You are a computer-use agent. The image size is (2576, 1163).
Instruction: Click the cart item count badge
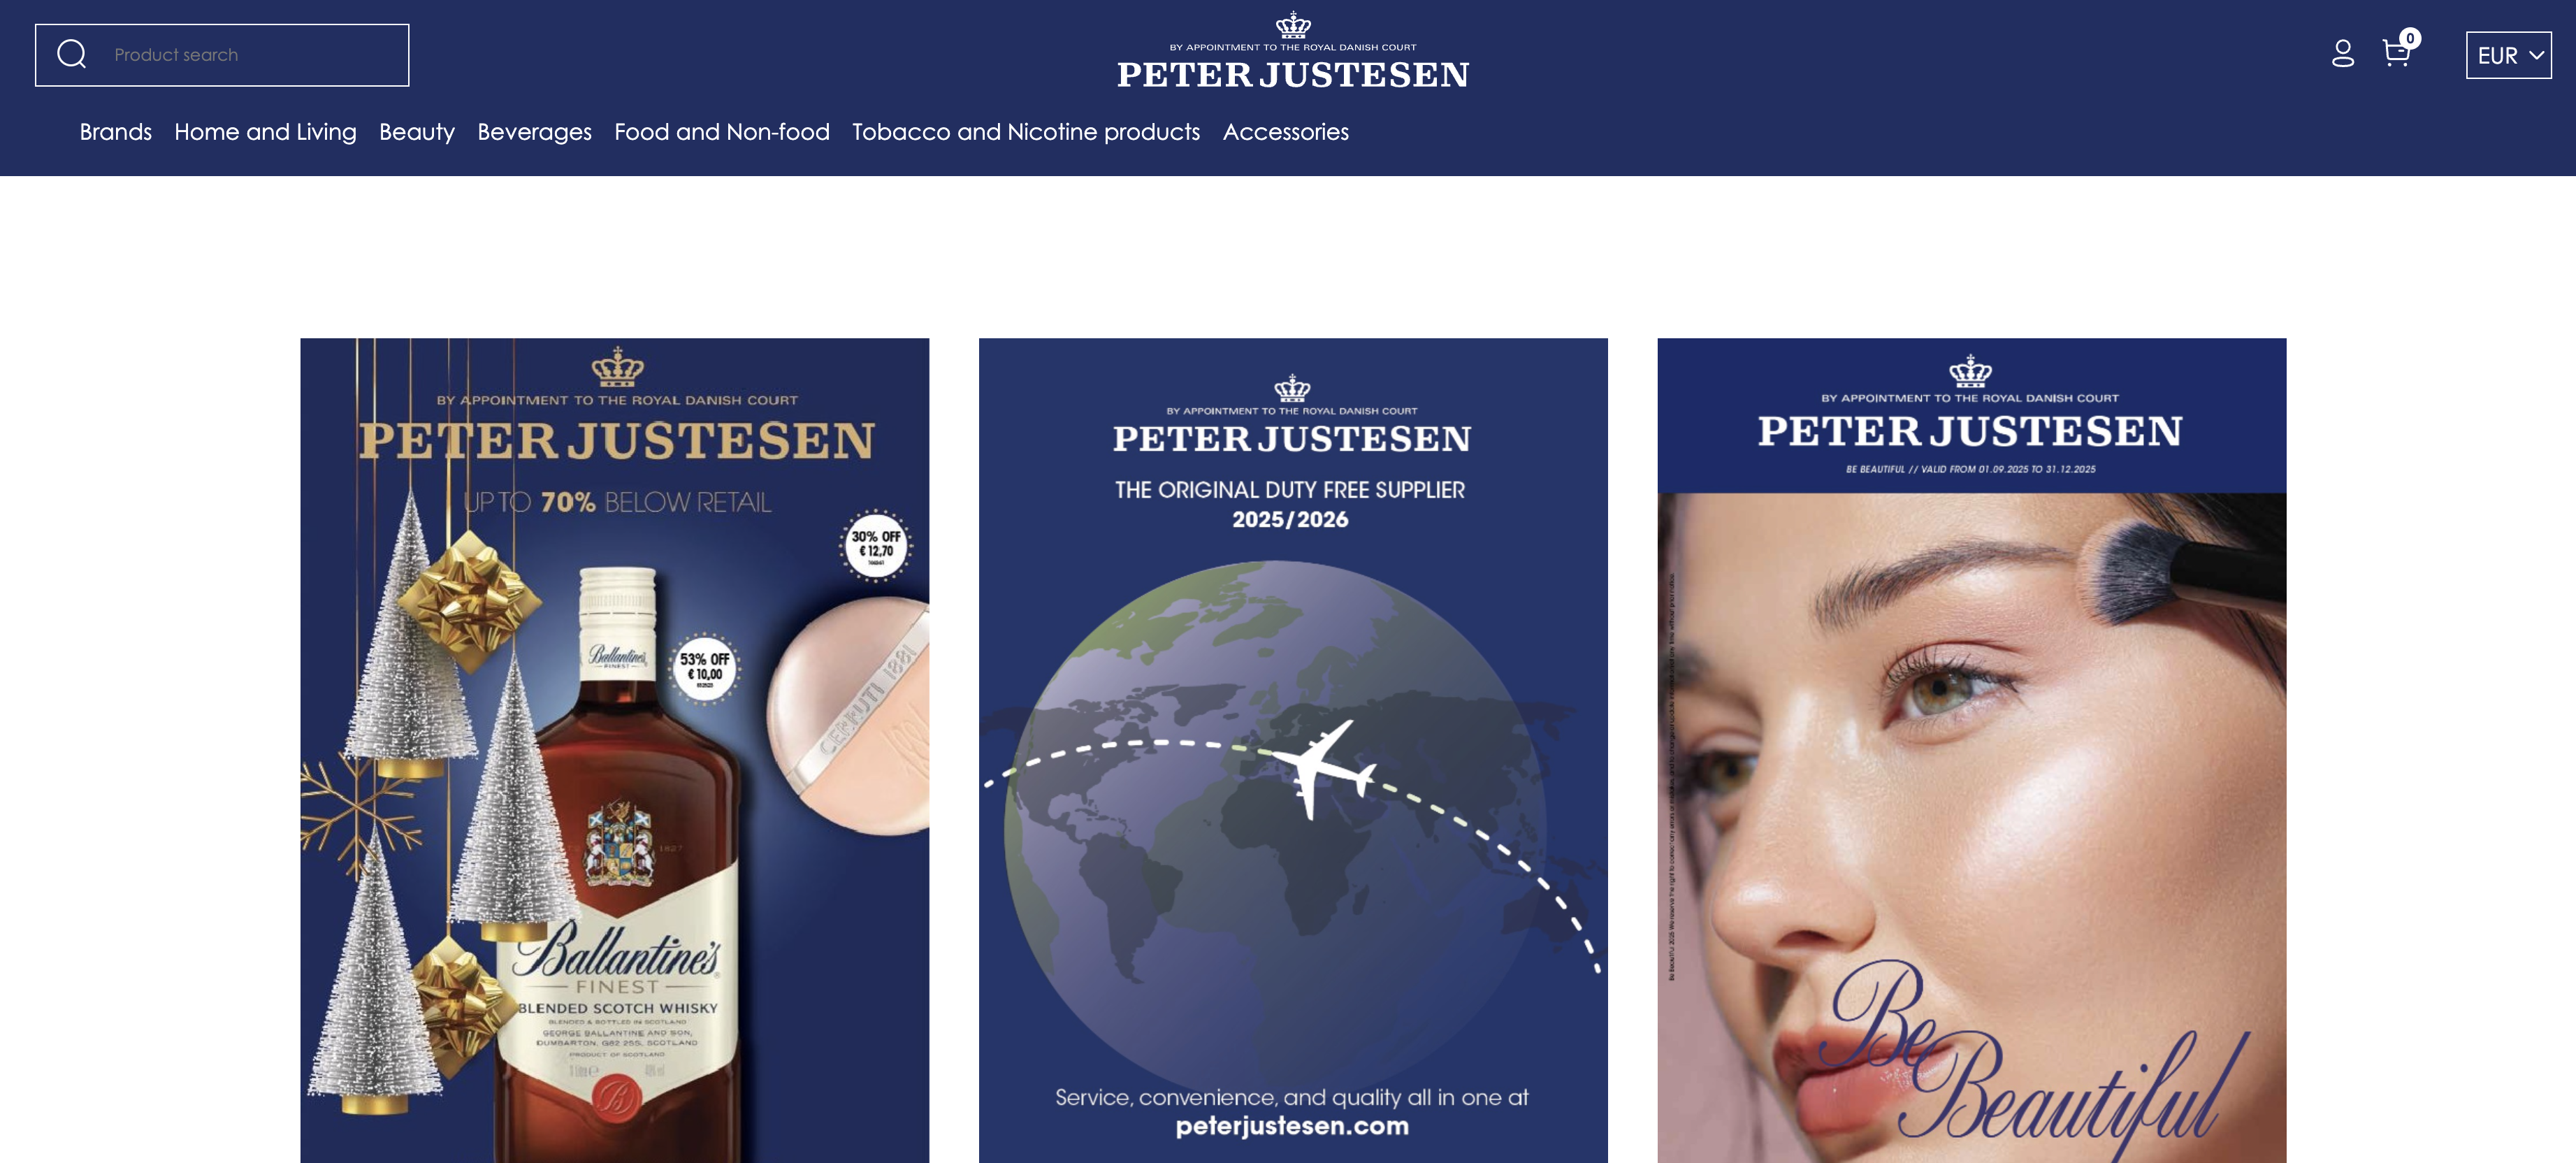coord(2410,39)
